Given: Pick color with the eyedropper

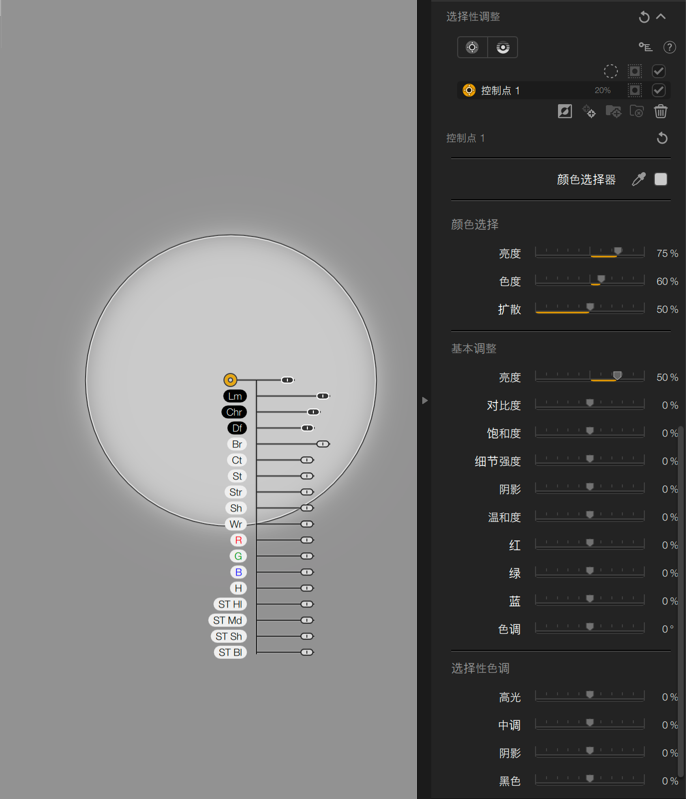Looking at the screenshot, I should tap(639, 179).
